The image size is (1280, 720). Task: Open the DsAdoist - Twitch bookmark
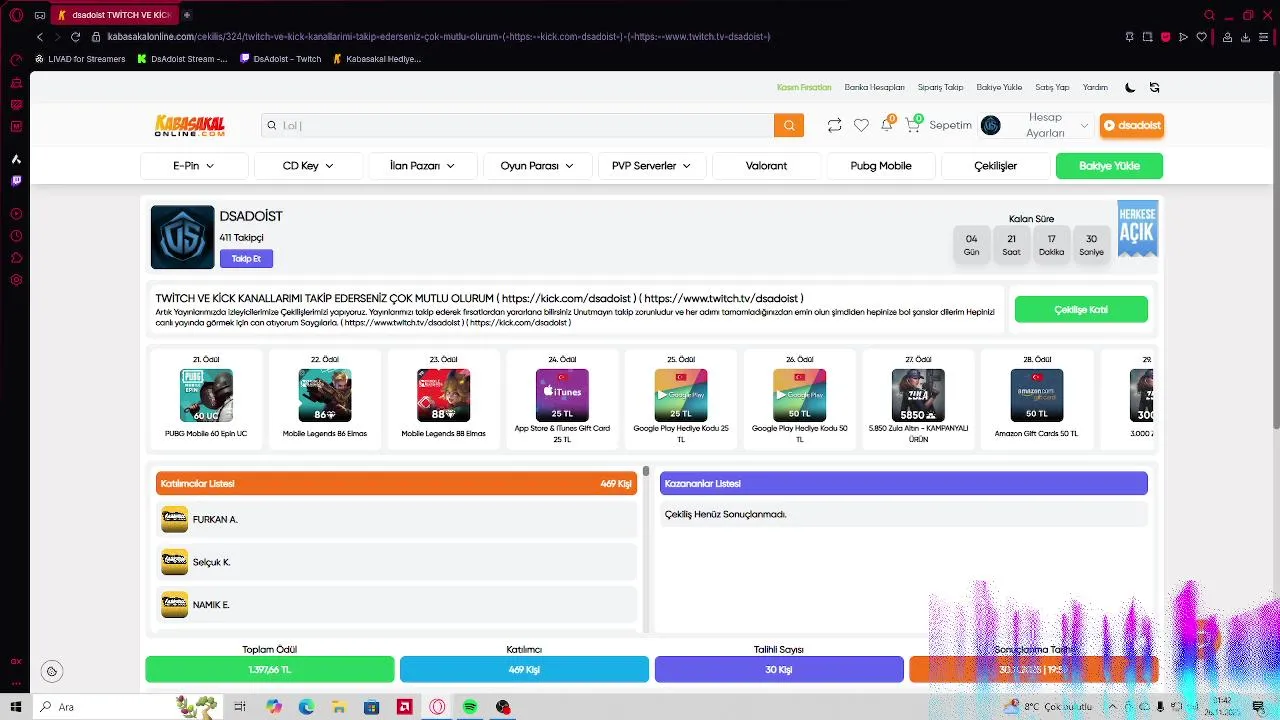281,59
